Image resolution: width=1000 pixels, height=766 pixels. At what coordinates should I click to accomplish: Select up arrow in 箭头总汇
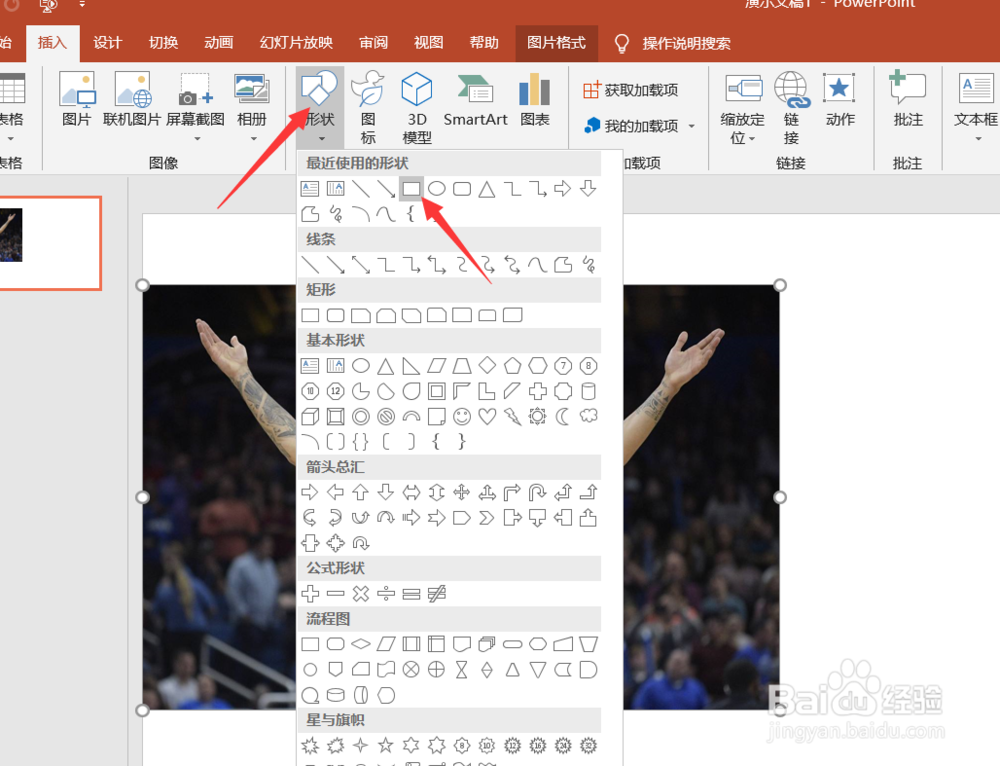tap(361, 492)
